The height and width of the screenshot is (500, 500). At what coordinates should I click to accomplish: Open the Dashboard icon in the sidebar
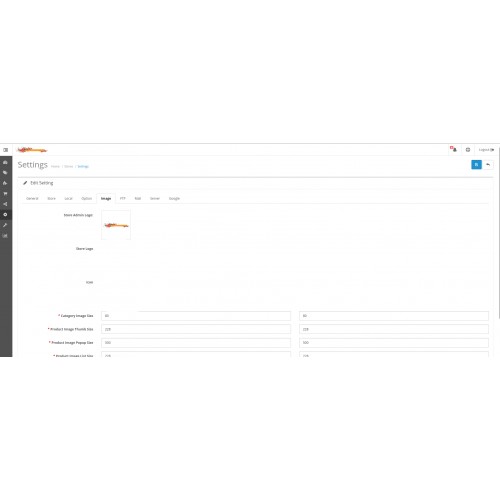click(x=5, y=162)
